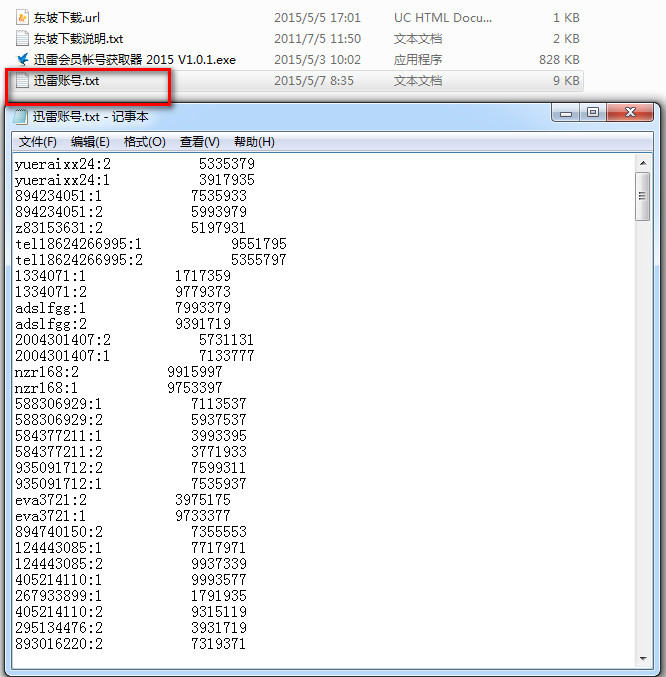This screenshot has width=666, height=677.
Task: Open the 编辑(E) menu
Action: [x=90, y=142]
